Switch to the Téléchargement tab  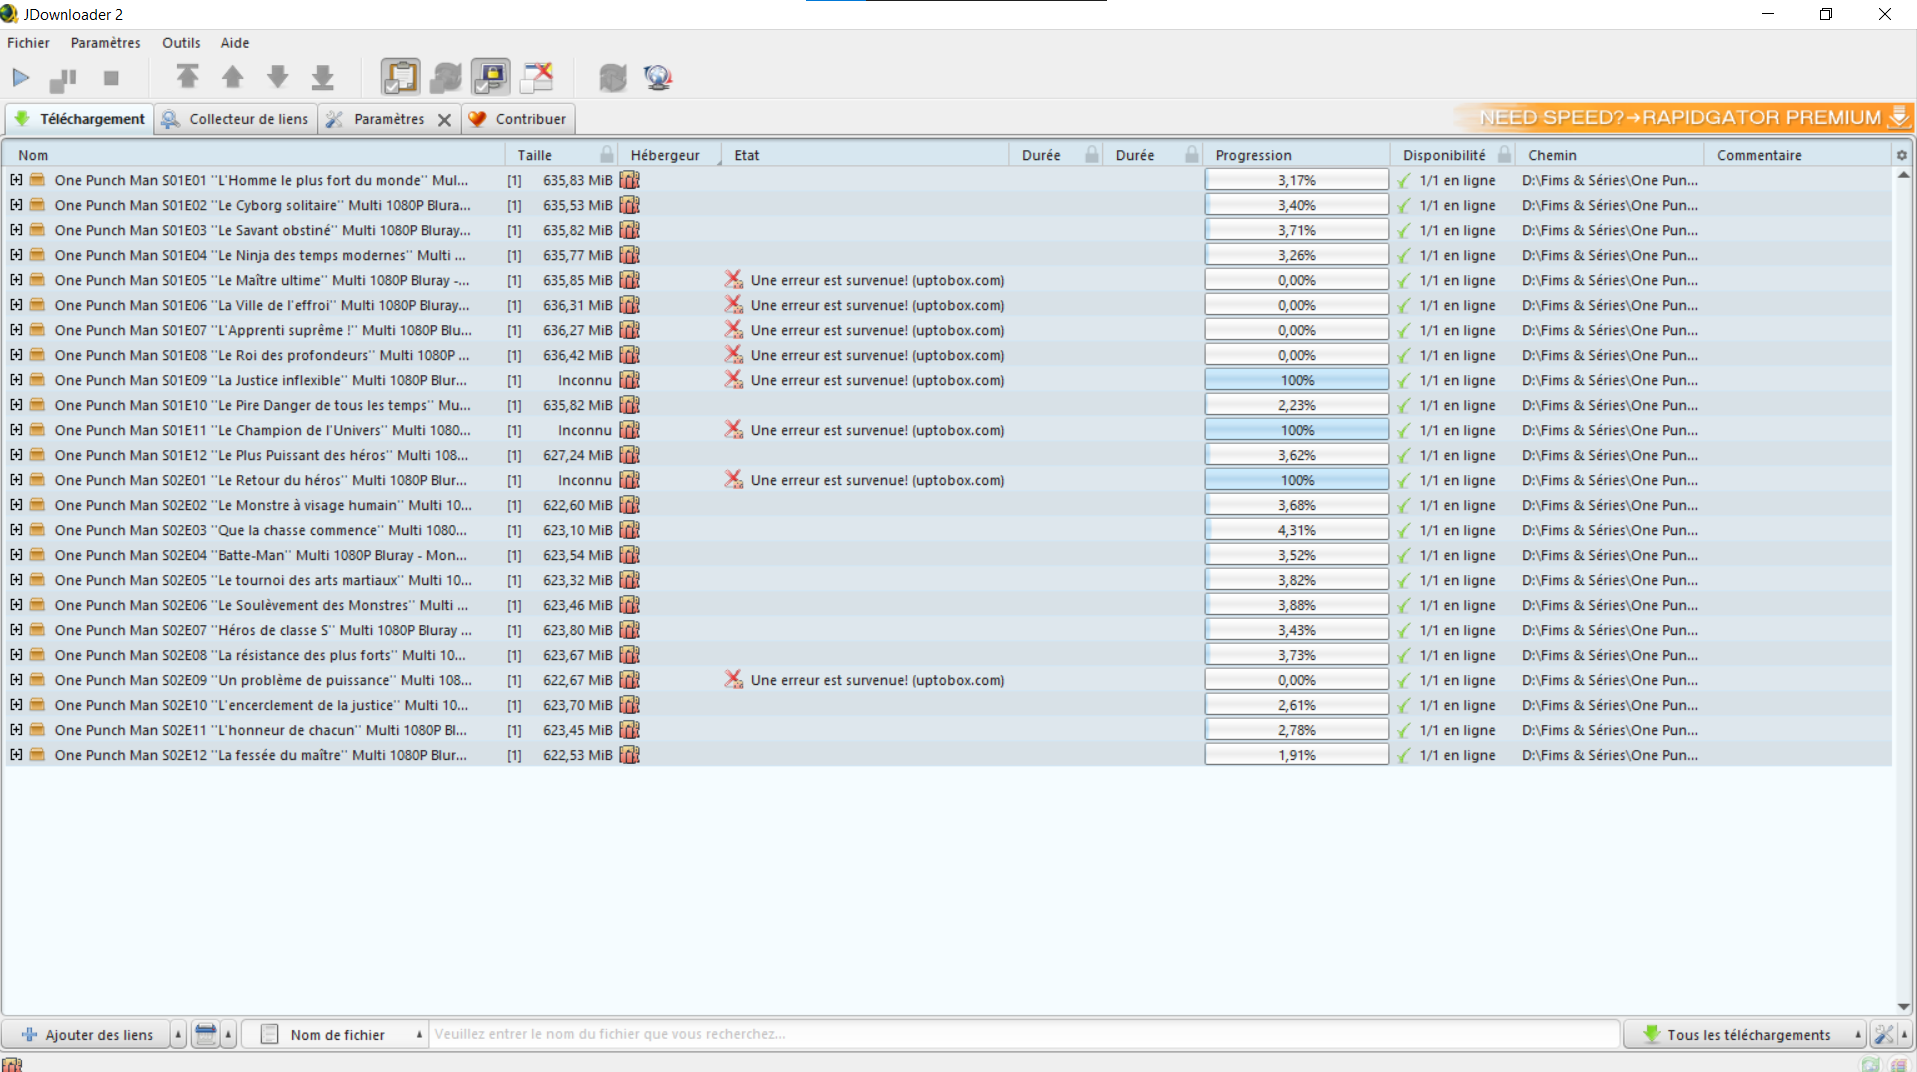79,119
